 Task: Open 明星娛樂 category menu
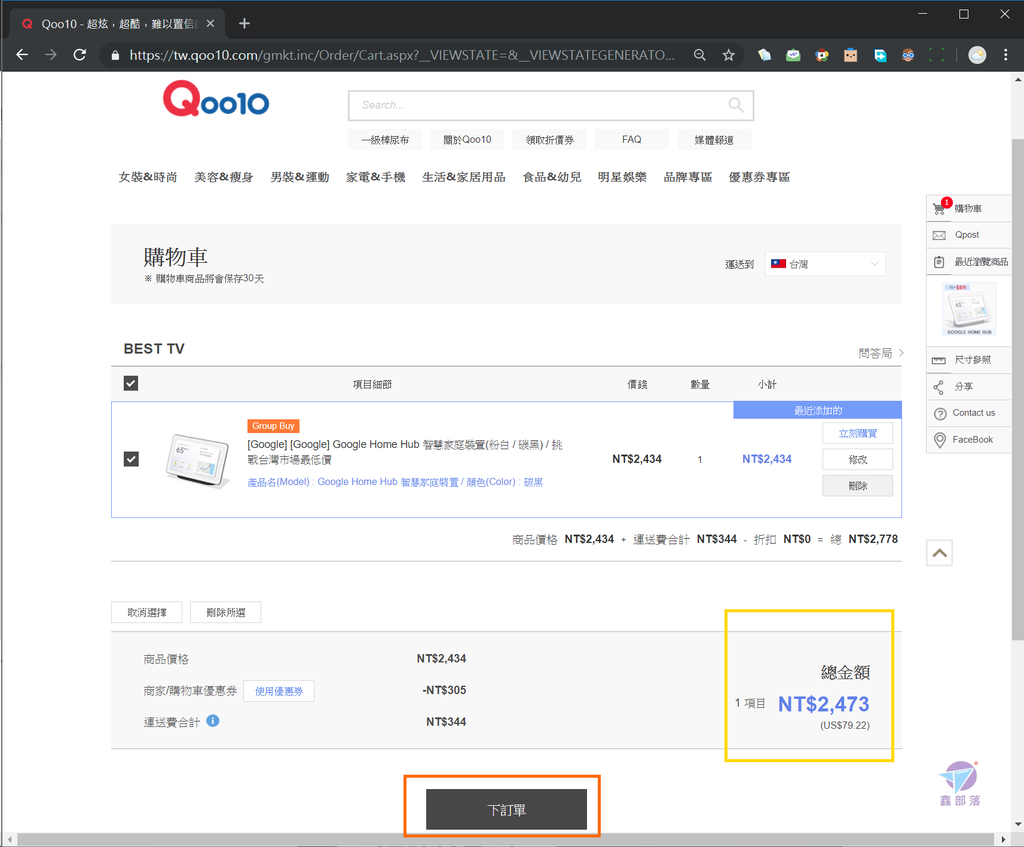pos(622,177)
